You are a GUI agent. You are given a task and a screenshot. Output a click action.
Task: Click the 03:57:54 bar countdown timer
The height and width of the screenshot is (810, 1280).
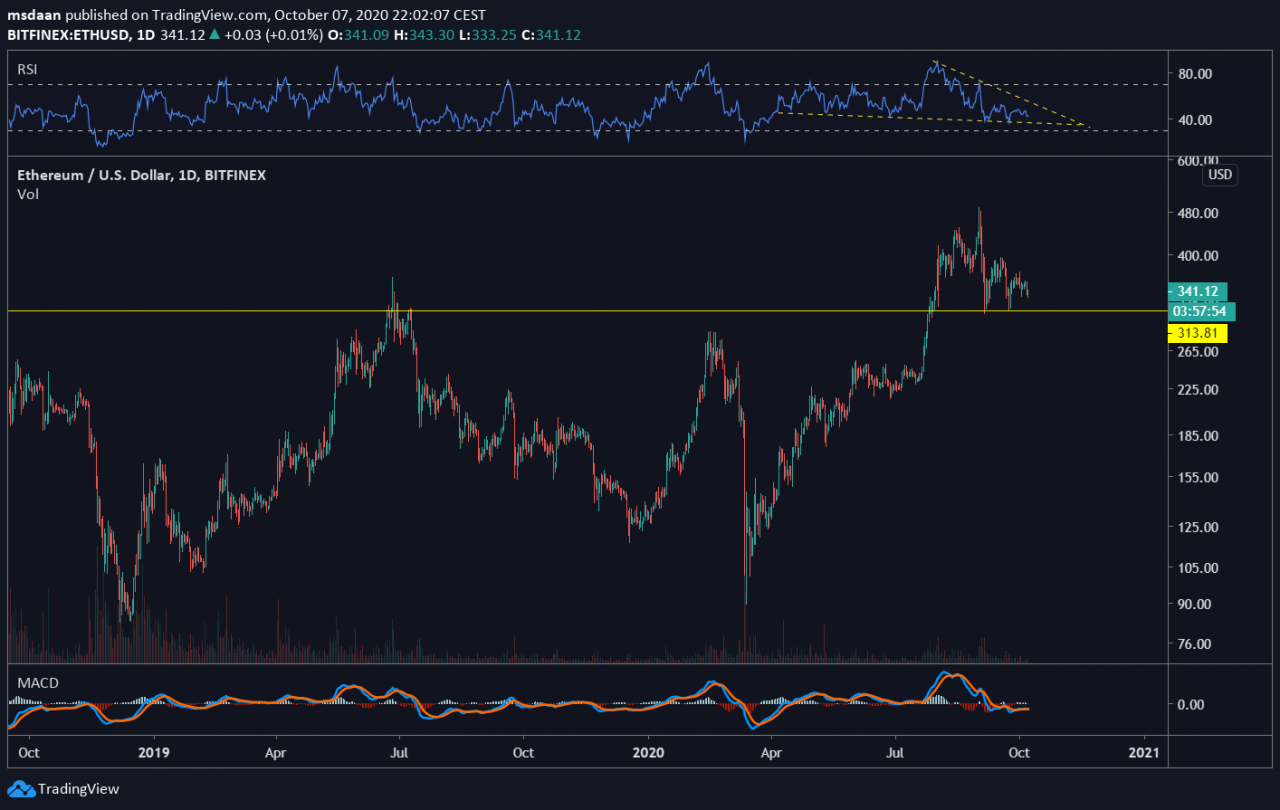point(1202,311)
